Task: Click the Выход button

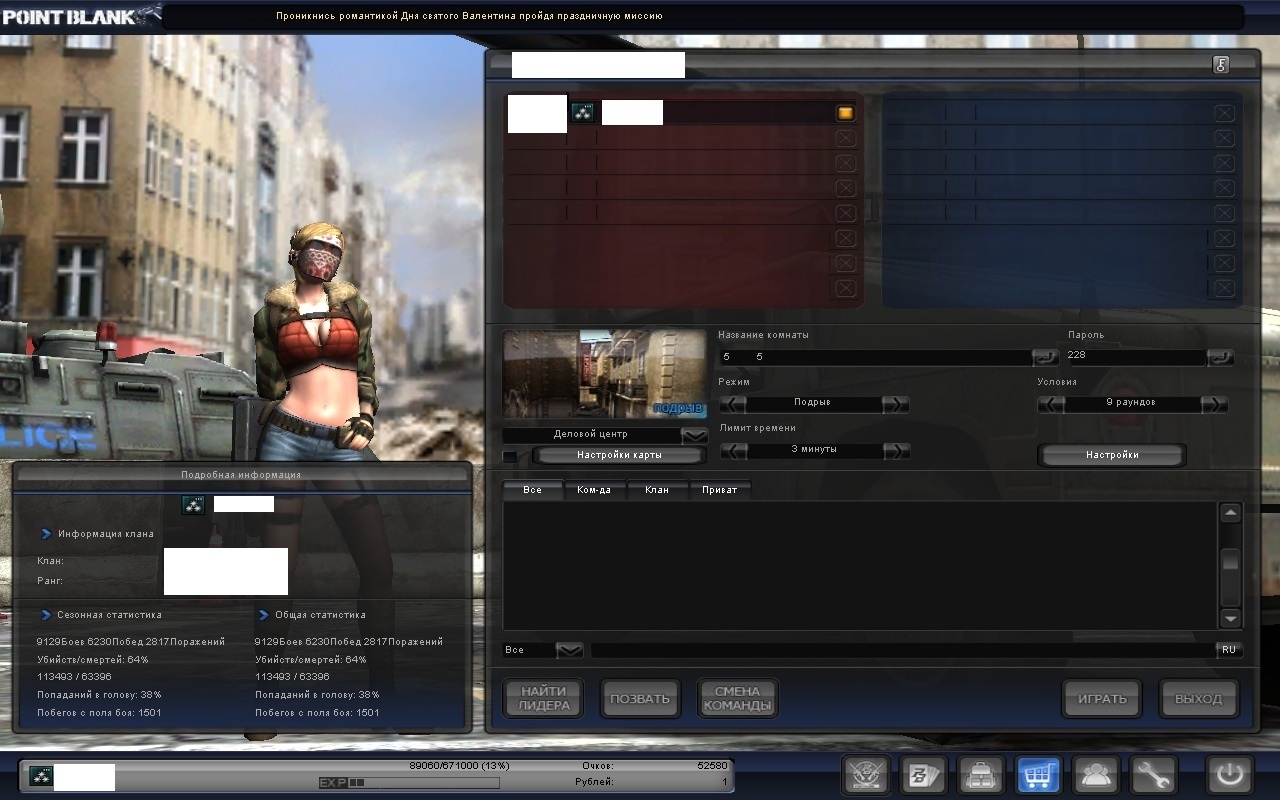Action: click(x=1198, y=698)
